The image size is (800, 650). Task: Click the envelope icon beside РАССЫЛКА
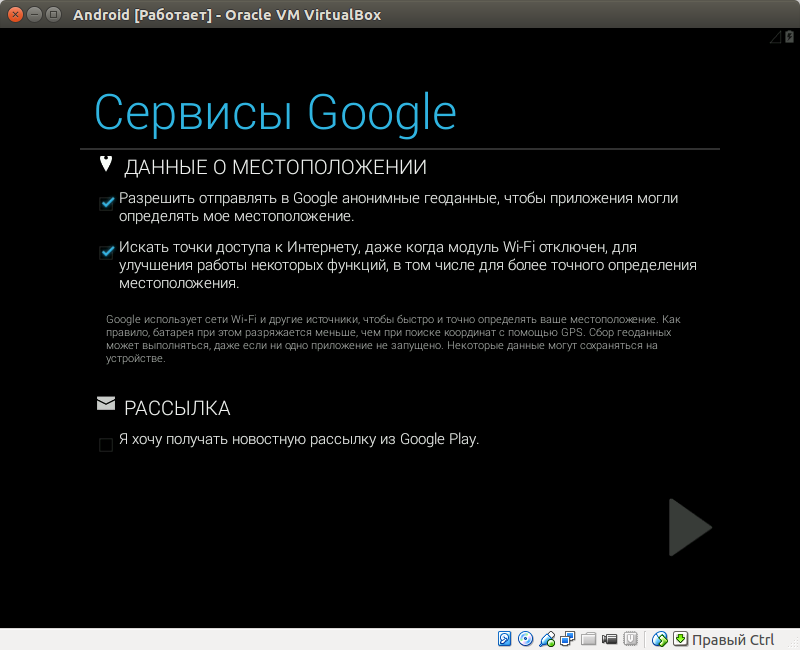tap(106, 403)
